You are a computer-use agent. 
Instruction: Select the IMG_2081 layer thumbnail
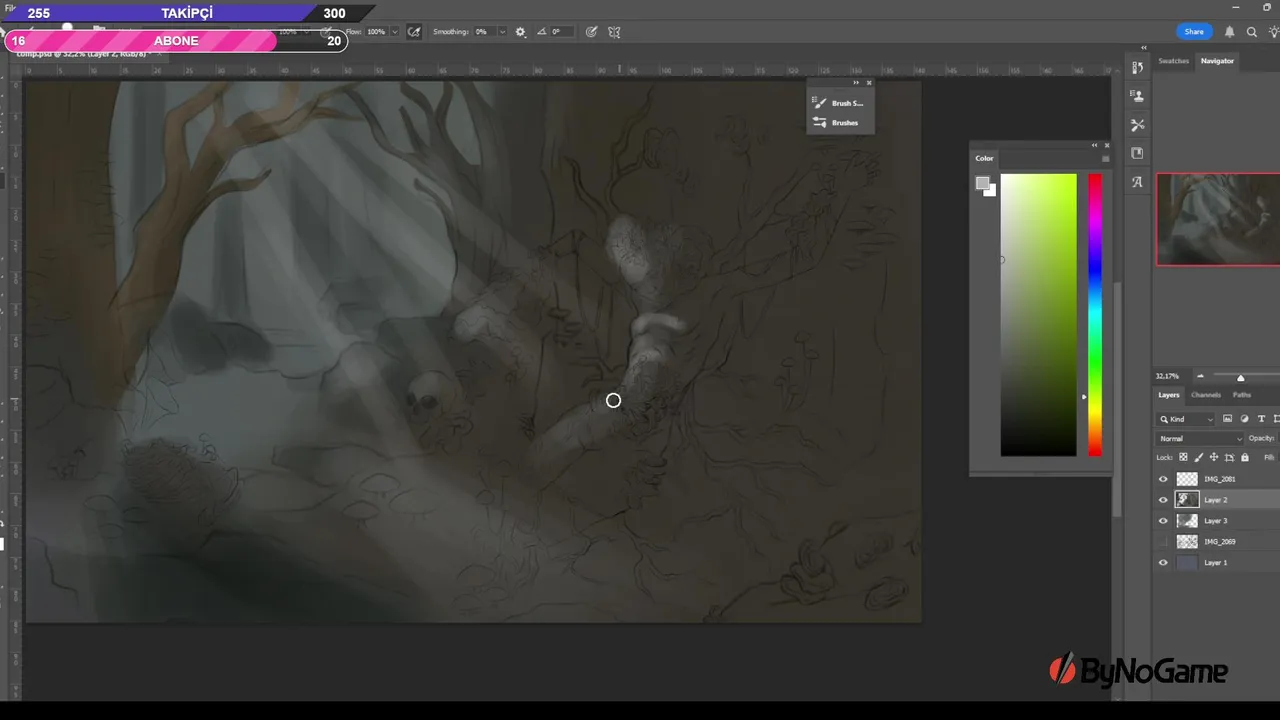click(1187, 479)
